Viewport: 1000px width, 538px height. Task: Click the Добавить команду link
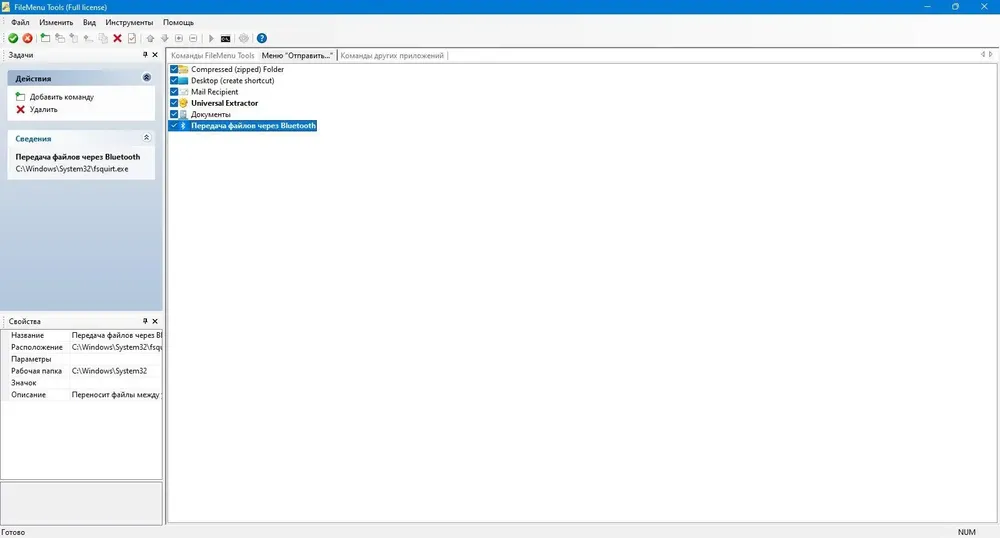click(x=62, y=97)
